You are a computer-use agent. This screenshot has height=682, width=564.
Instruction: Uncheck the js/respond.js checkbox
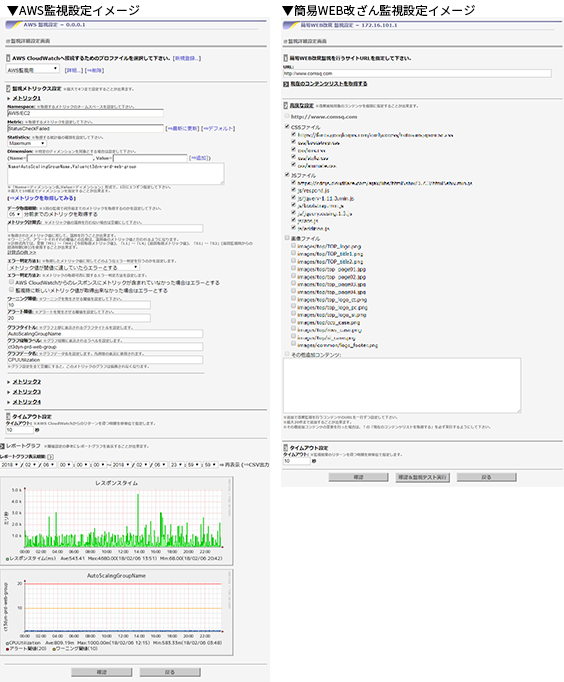(294, 190)
